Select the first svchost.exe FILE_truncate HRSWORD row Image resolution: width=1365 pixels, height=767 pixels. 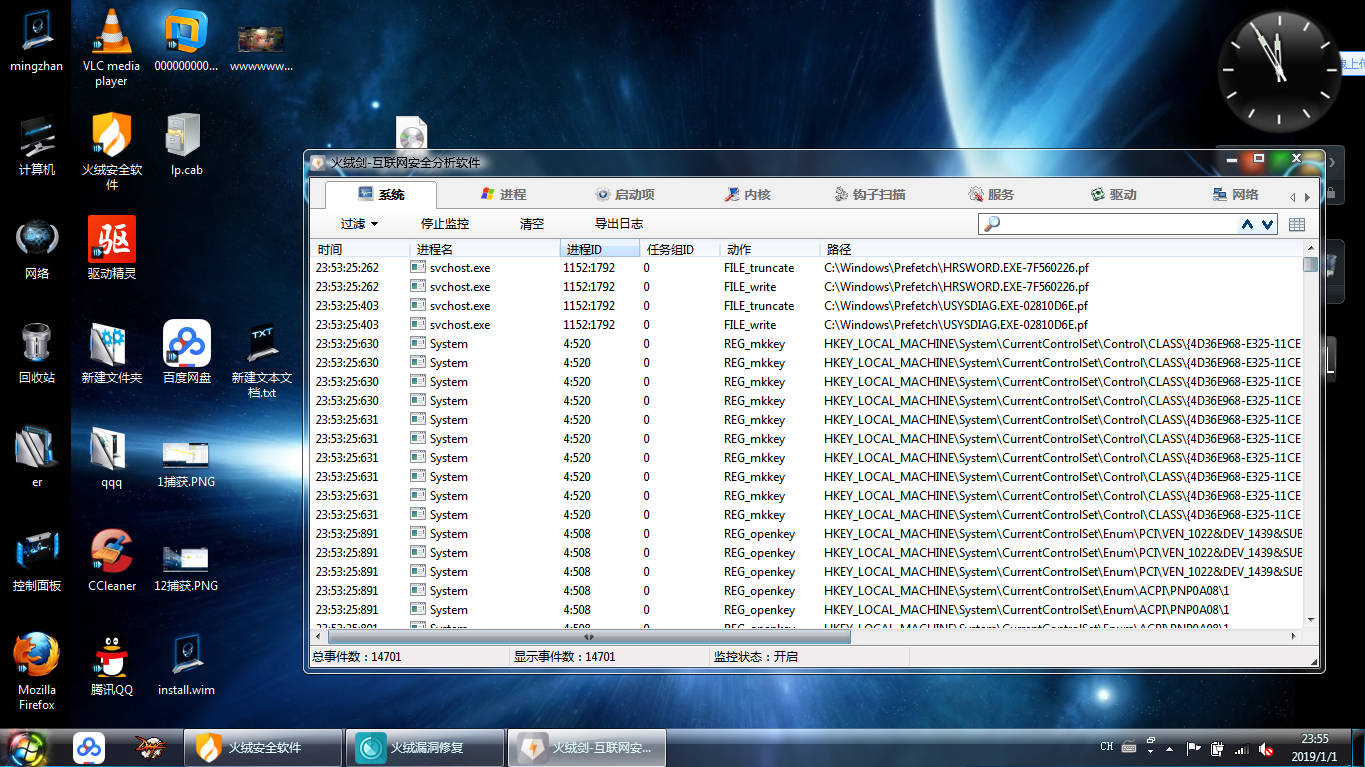pos(807,268)
